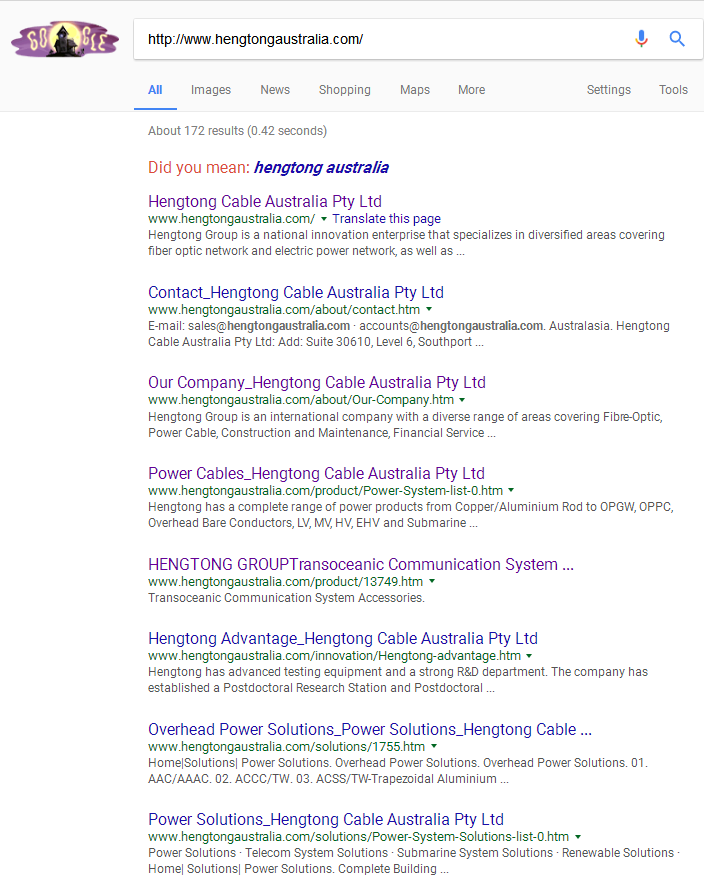Click the 'www.hengtongaustralia.com/solutions/1755.htm' green URL

coord(286,747)
